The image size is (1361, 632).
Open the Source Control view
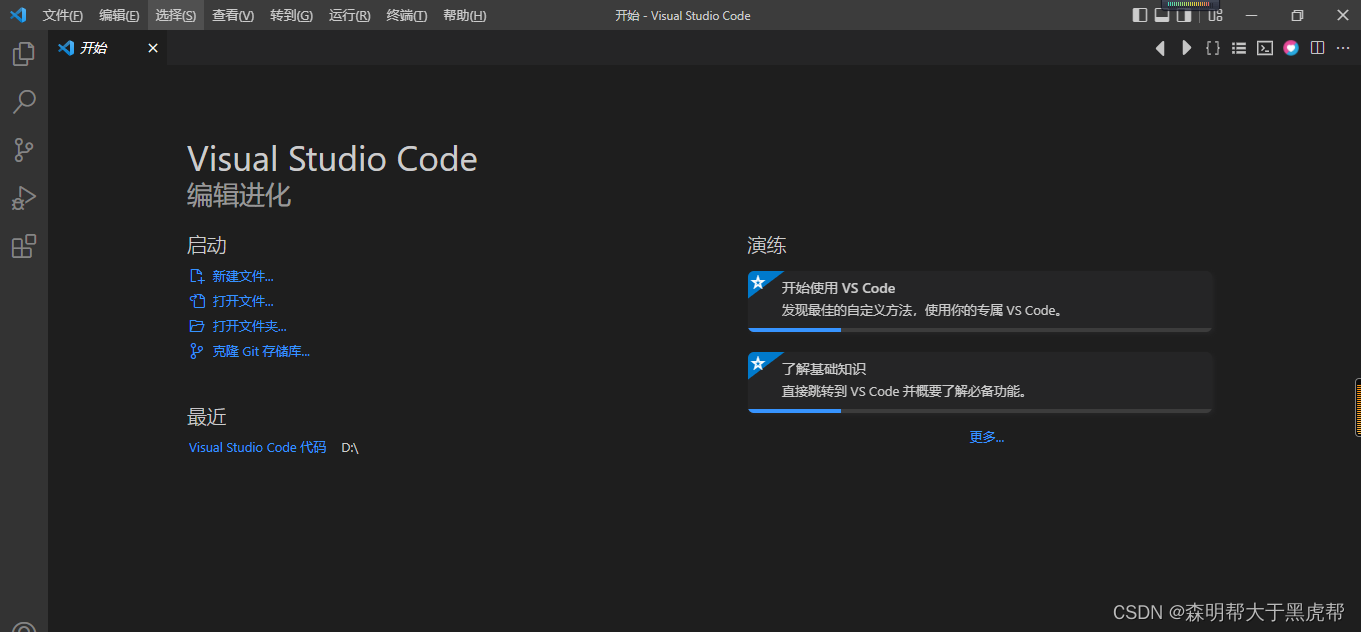pyautogui.click(x=24, y=150)
